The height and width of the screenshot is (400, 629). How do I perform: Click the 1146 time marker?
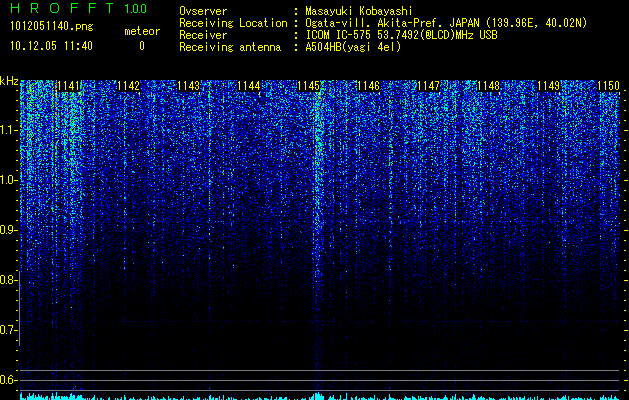pyautogui.click(x=368, y=86)
